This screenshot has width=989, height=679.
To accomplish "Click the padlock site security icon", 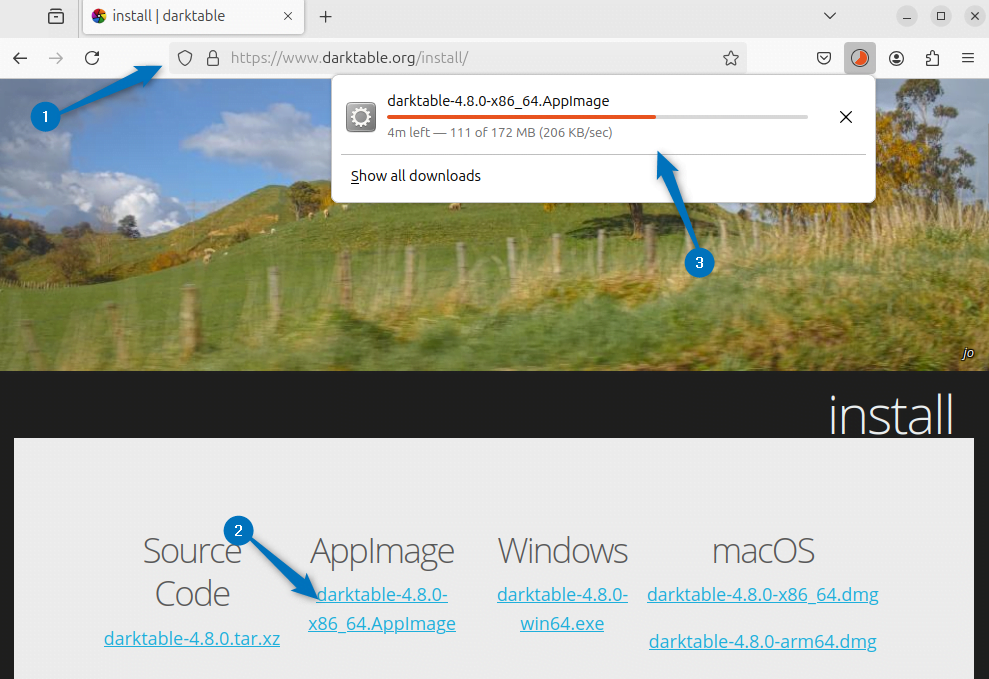I will pyautogui.click(x=213, y=58).
